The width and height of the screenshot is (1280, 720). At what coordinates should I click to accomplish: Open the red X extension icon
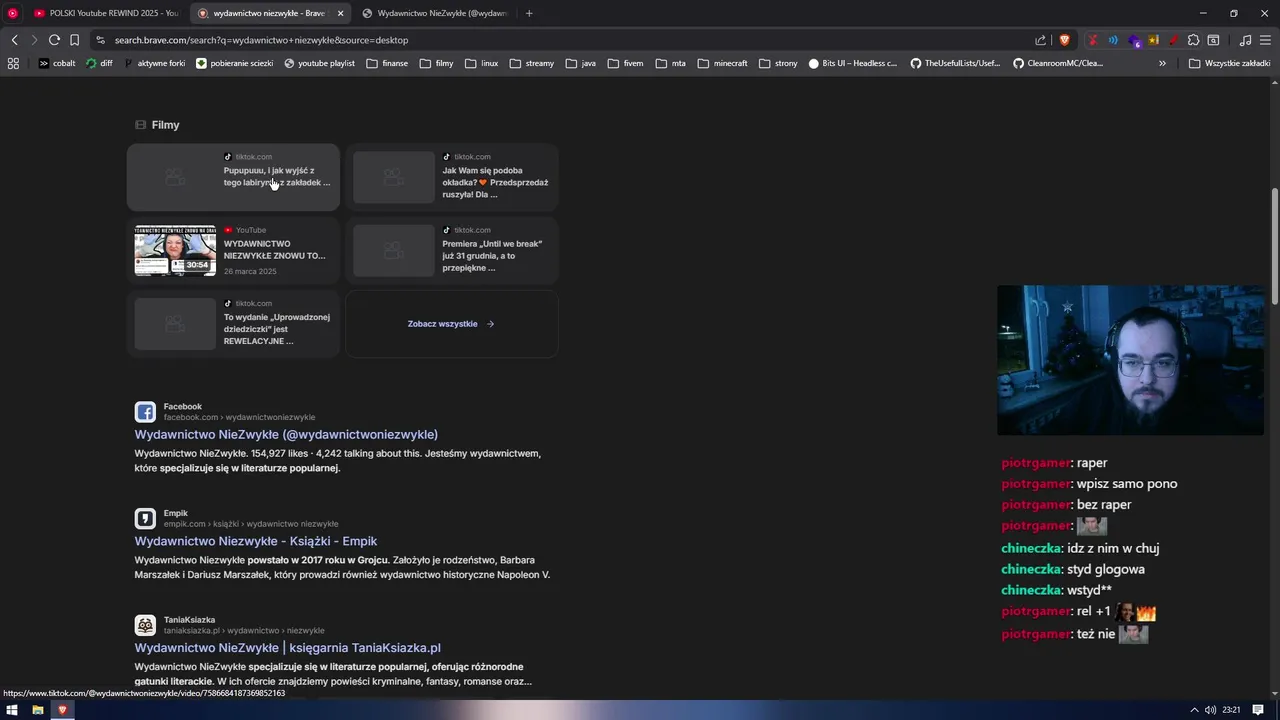[1093, 40]
